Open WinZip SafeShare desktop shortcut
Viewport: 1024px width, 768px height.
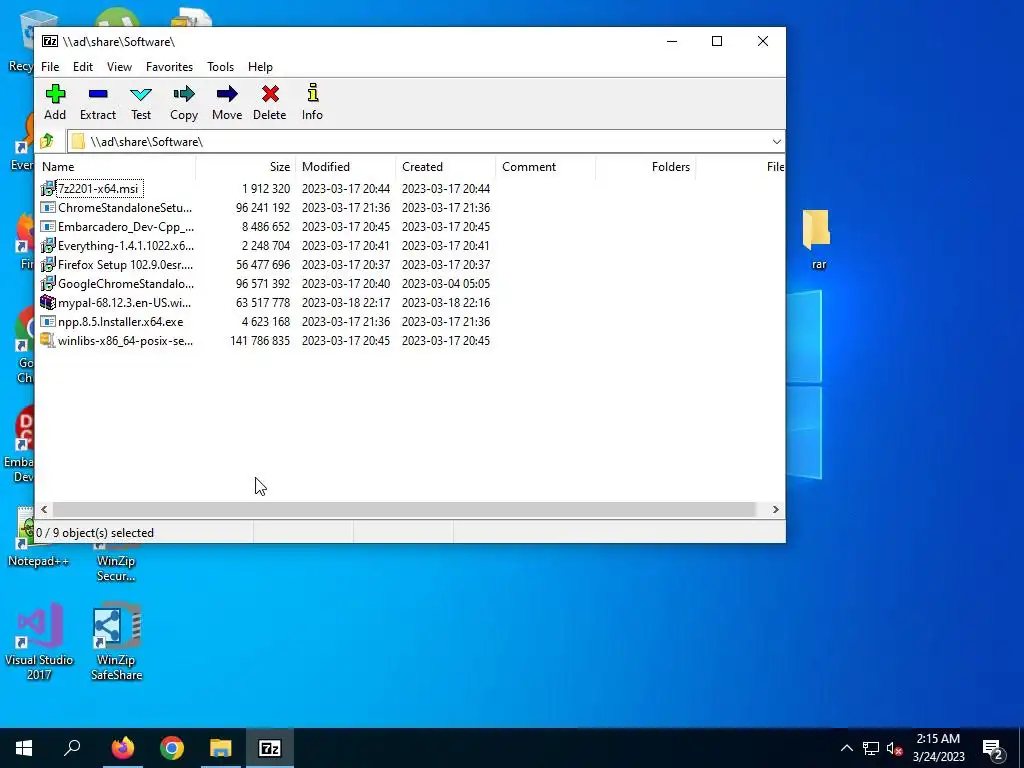pos(116,641)
